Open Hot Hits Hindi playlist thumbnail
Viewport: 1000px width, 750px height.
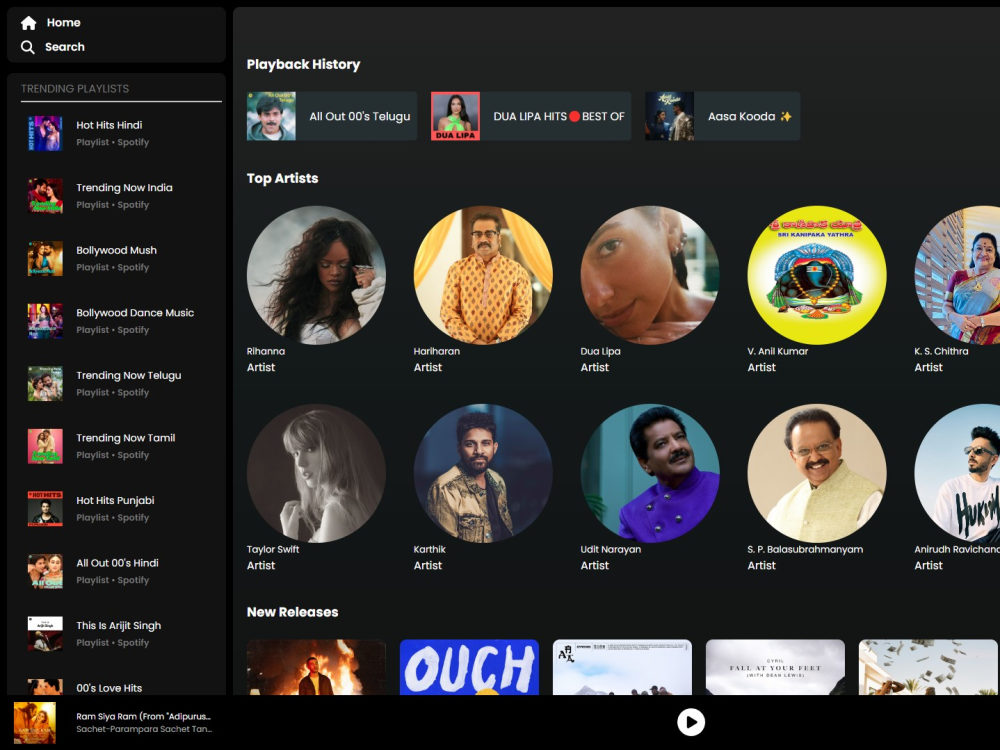click(45, 133)
